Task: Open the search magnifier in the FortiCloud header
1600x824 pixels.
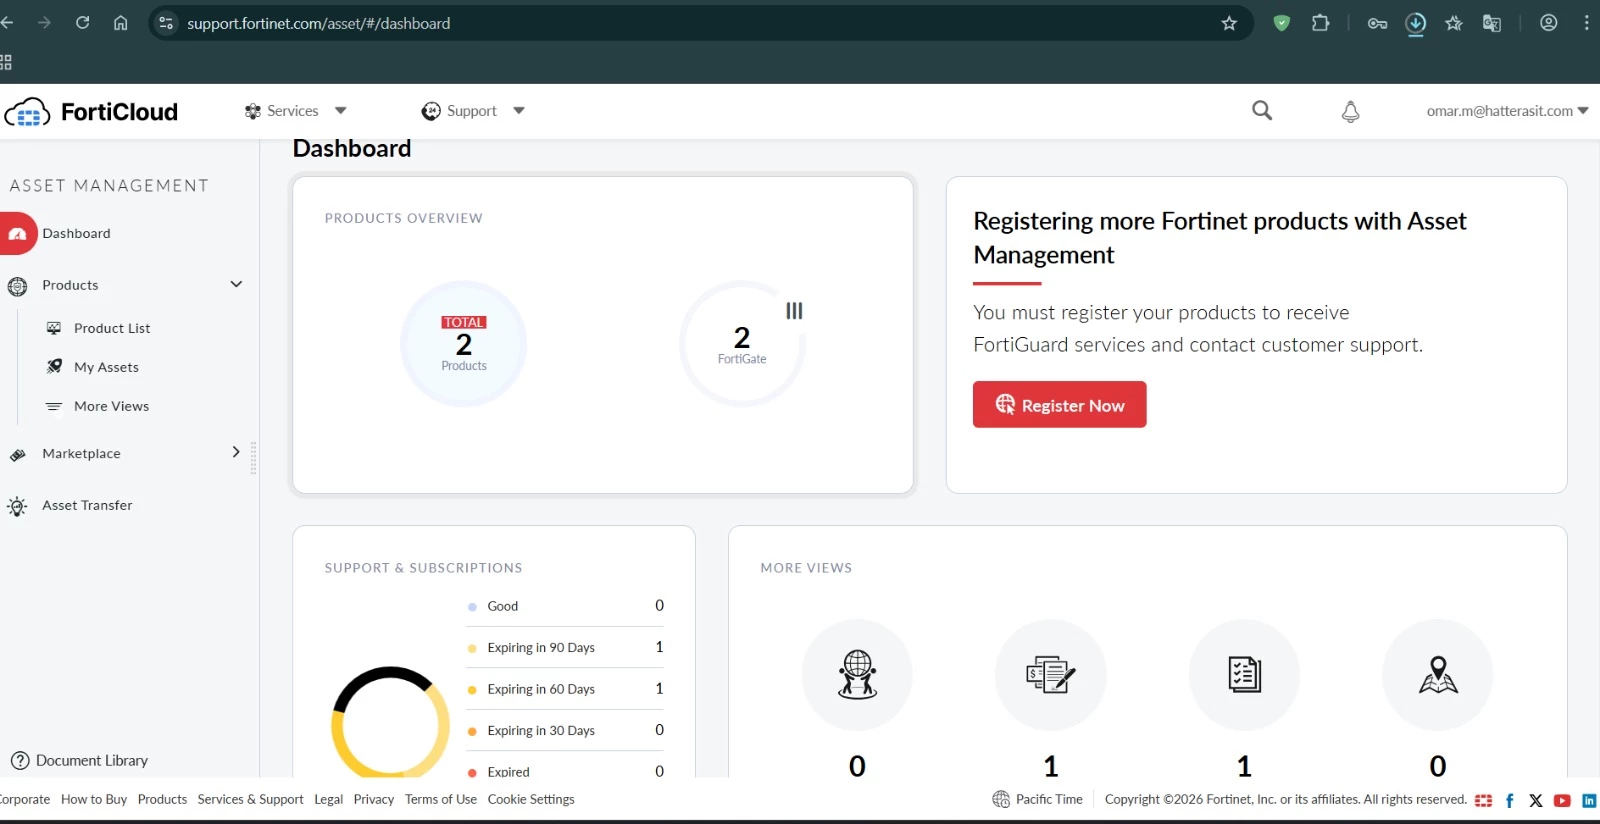Action: click(x=1262, y=111)
